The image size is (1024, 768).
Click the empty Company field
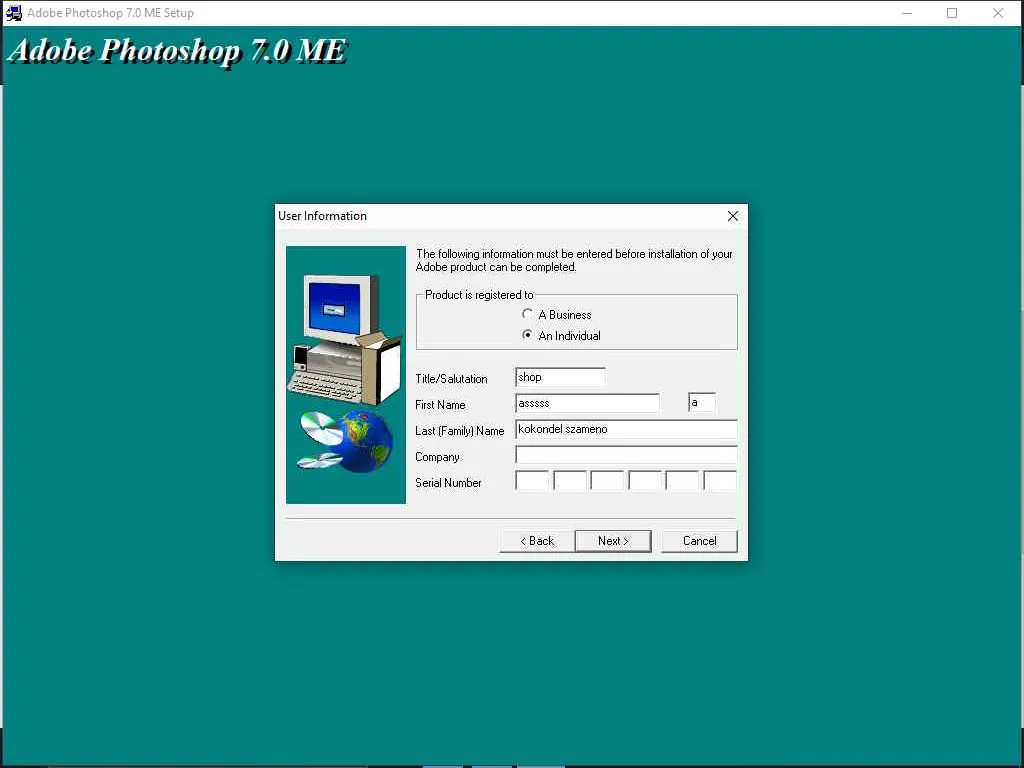626,455
